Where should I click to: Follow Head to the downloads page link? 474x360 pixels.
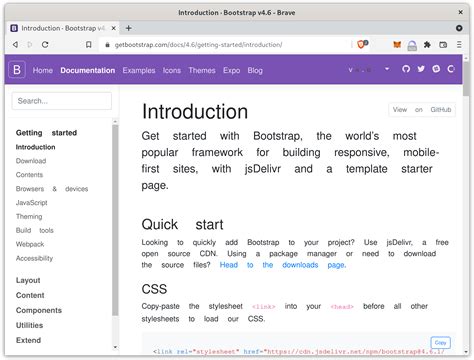pyautogui.click(x=283, y=265)
